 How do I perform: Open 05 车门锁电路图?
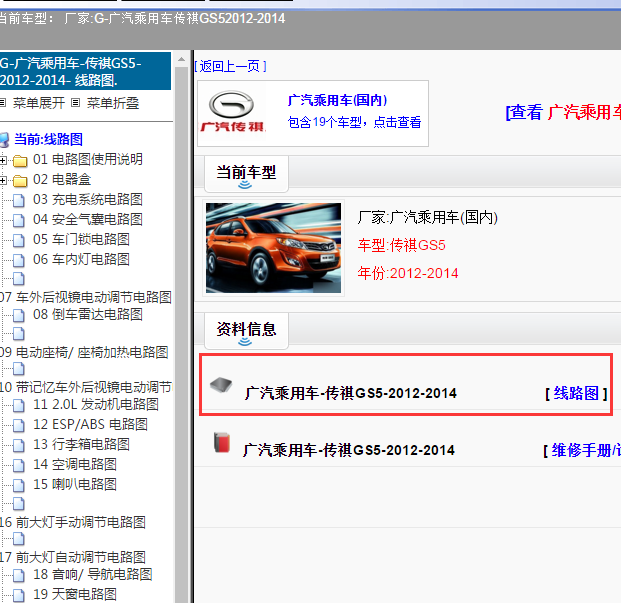[81, 239]
